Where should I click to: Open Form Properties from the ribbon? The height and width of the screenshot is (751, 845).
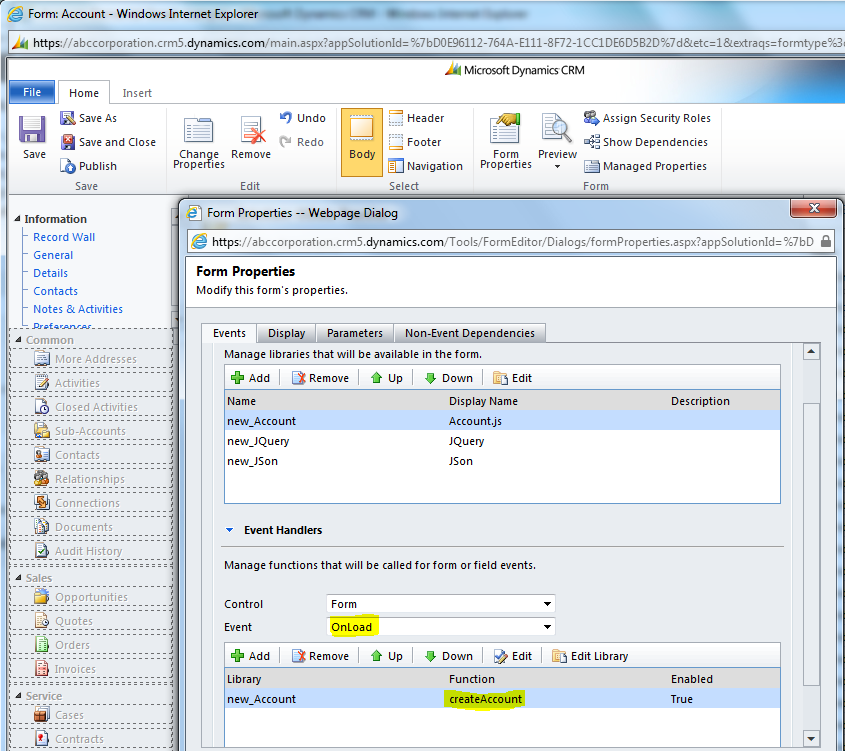tap(506, 132)
